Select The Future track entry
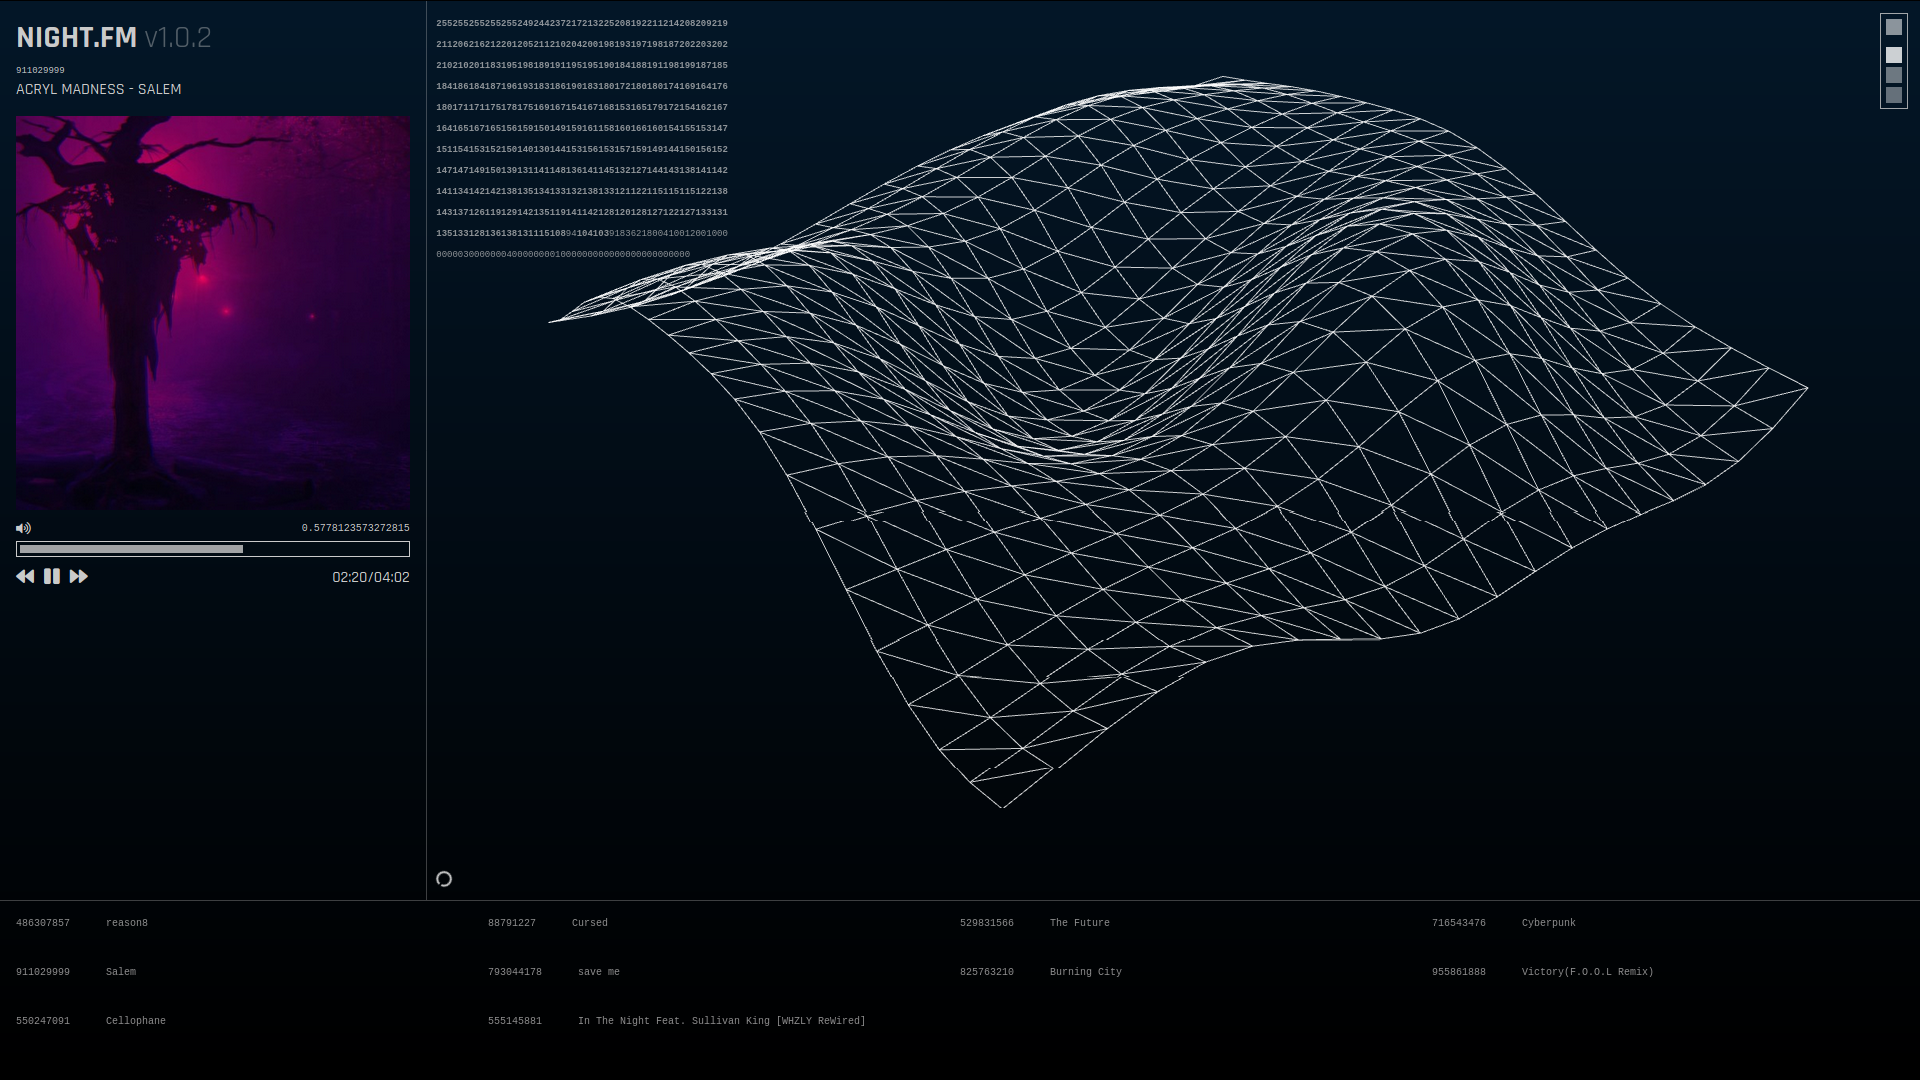Screen dimensions: 1920x1080 click(1079, 922)
